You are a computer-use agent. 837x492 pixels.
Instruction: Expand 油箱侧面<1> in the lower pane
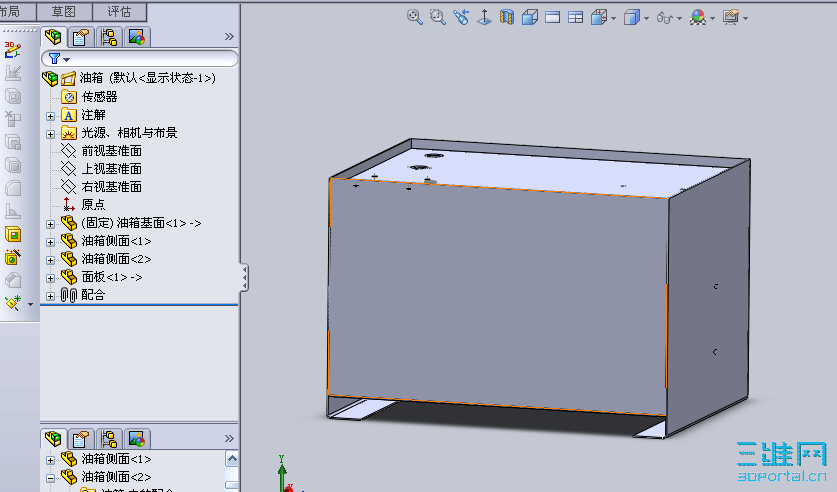tap(50, 460)
